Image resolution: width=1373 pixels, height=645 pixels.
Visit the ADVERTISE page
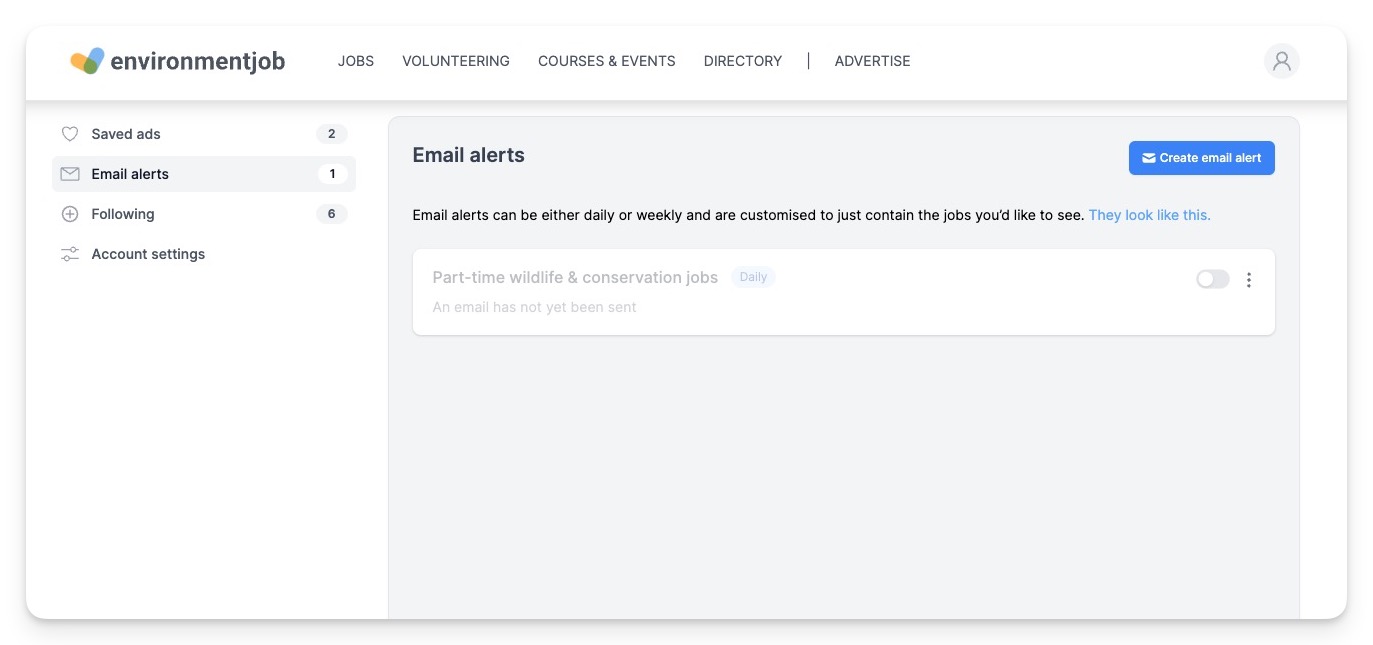click(873, 61)
